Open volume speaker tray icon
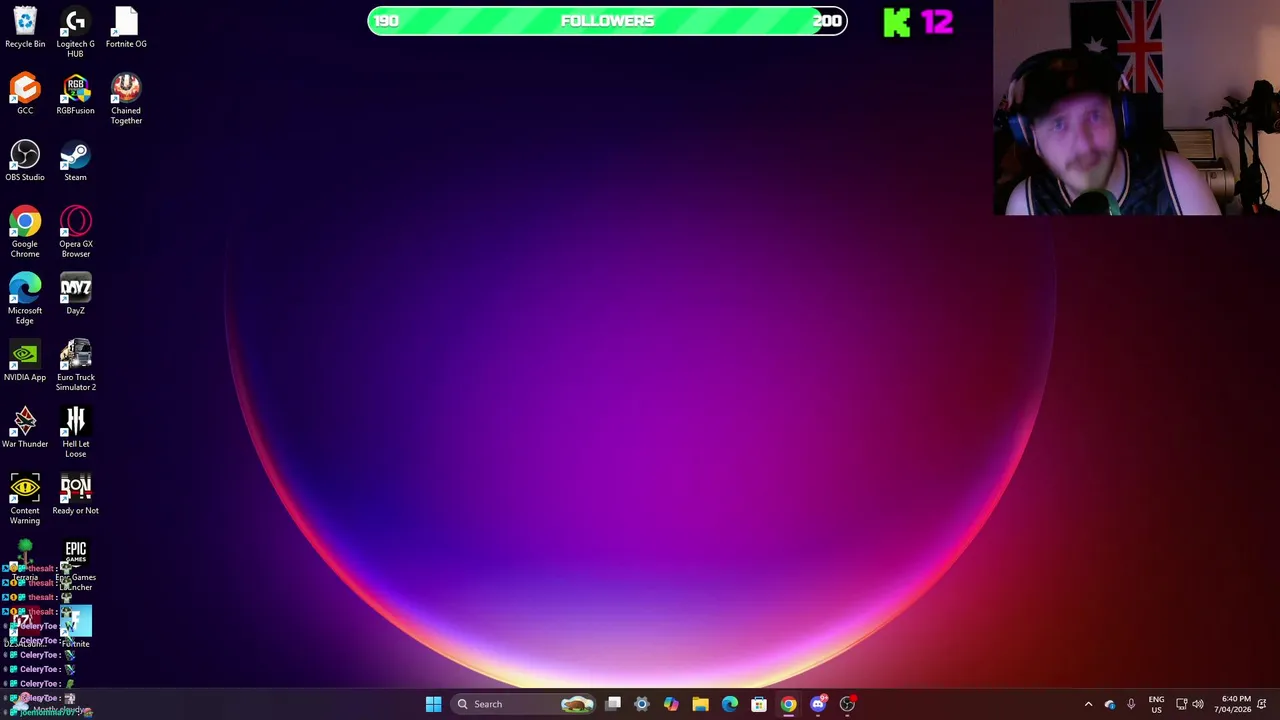Viewport: 1280px width, 720px height. 1198,704
